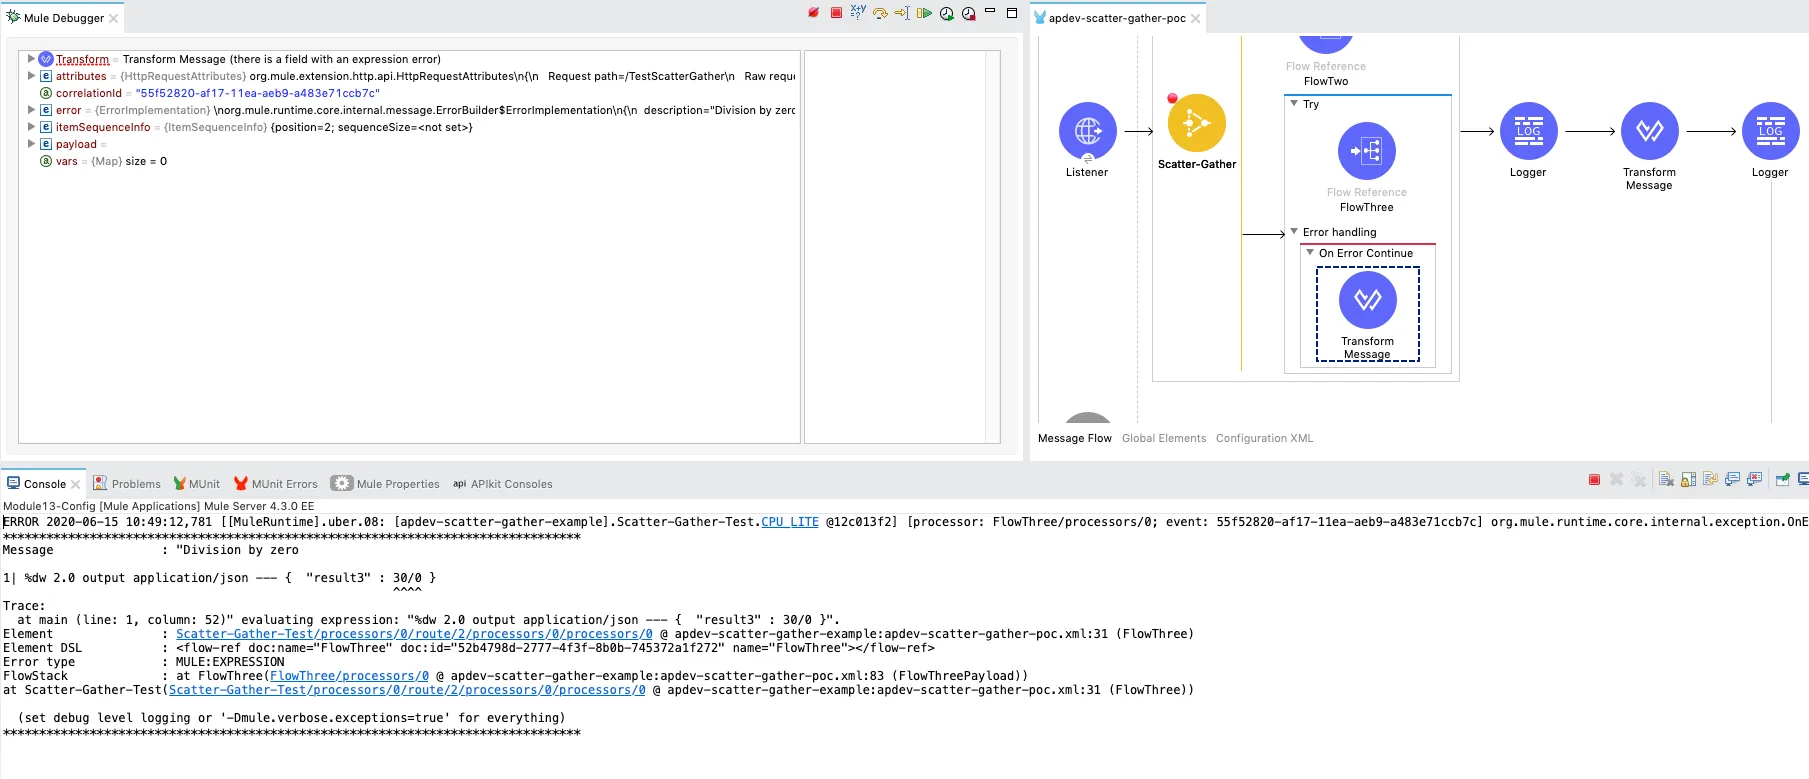Open the Problems tab
The height and width of the screenshot is (779, 1809).
[127, 484]
